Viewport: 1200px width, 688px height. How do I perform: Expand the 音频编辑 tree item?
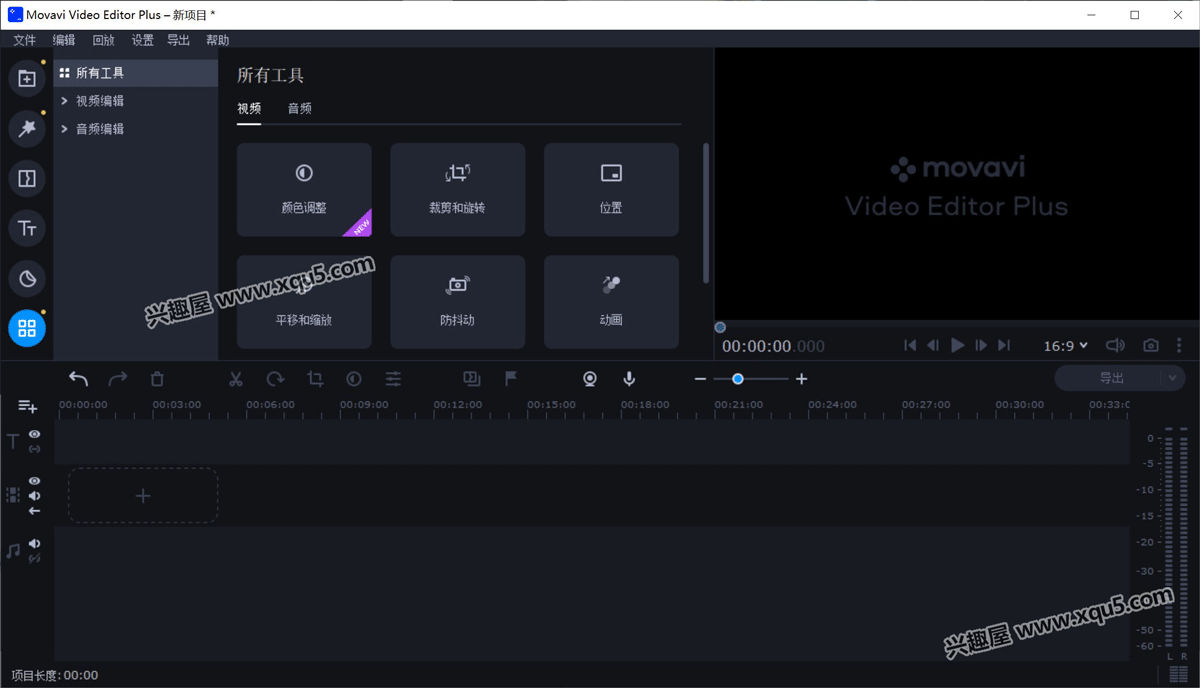tap(65, 129)
